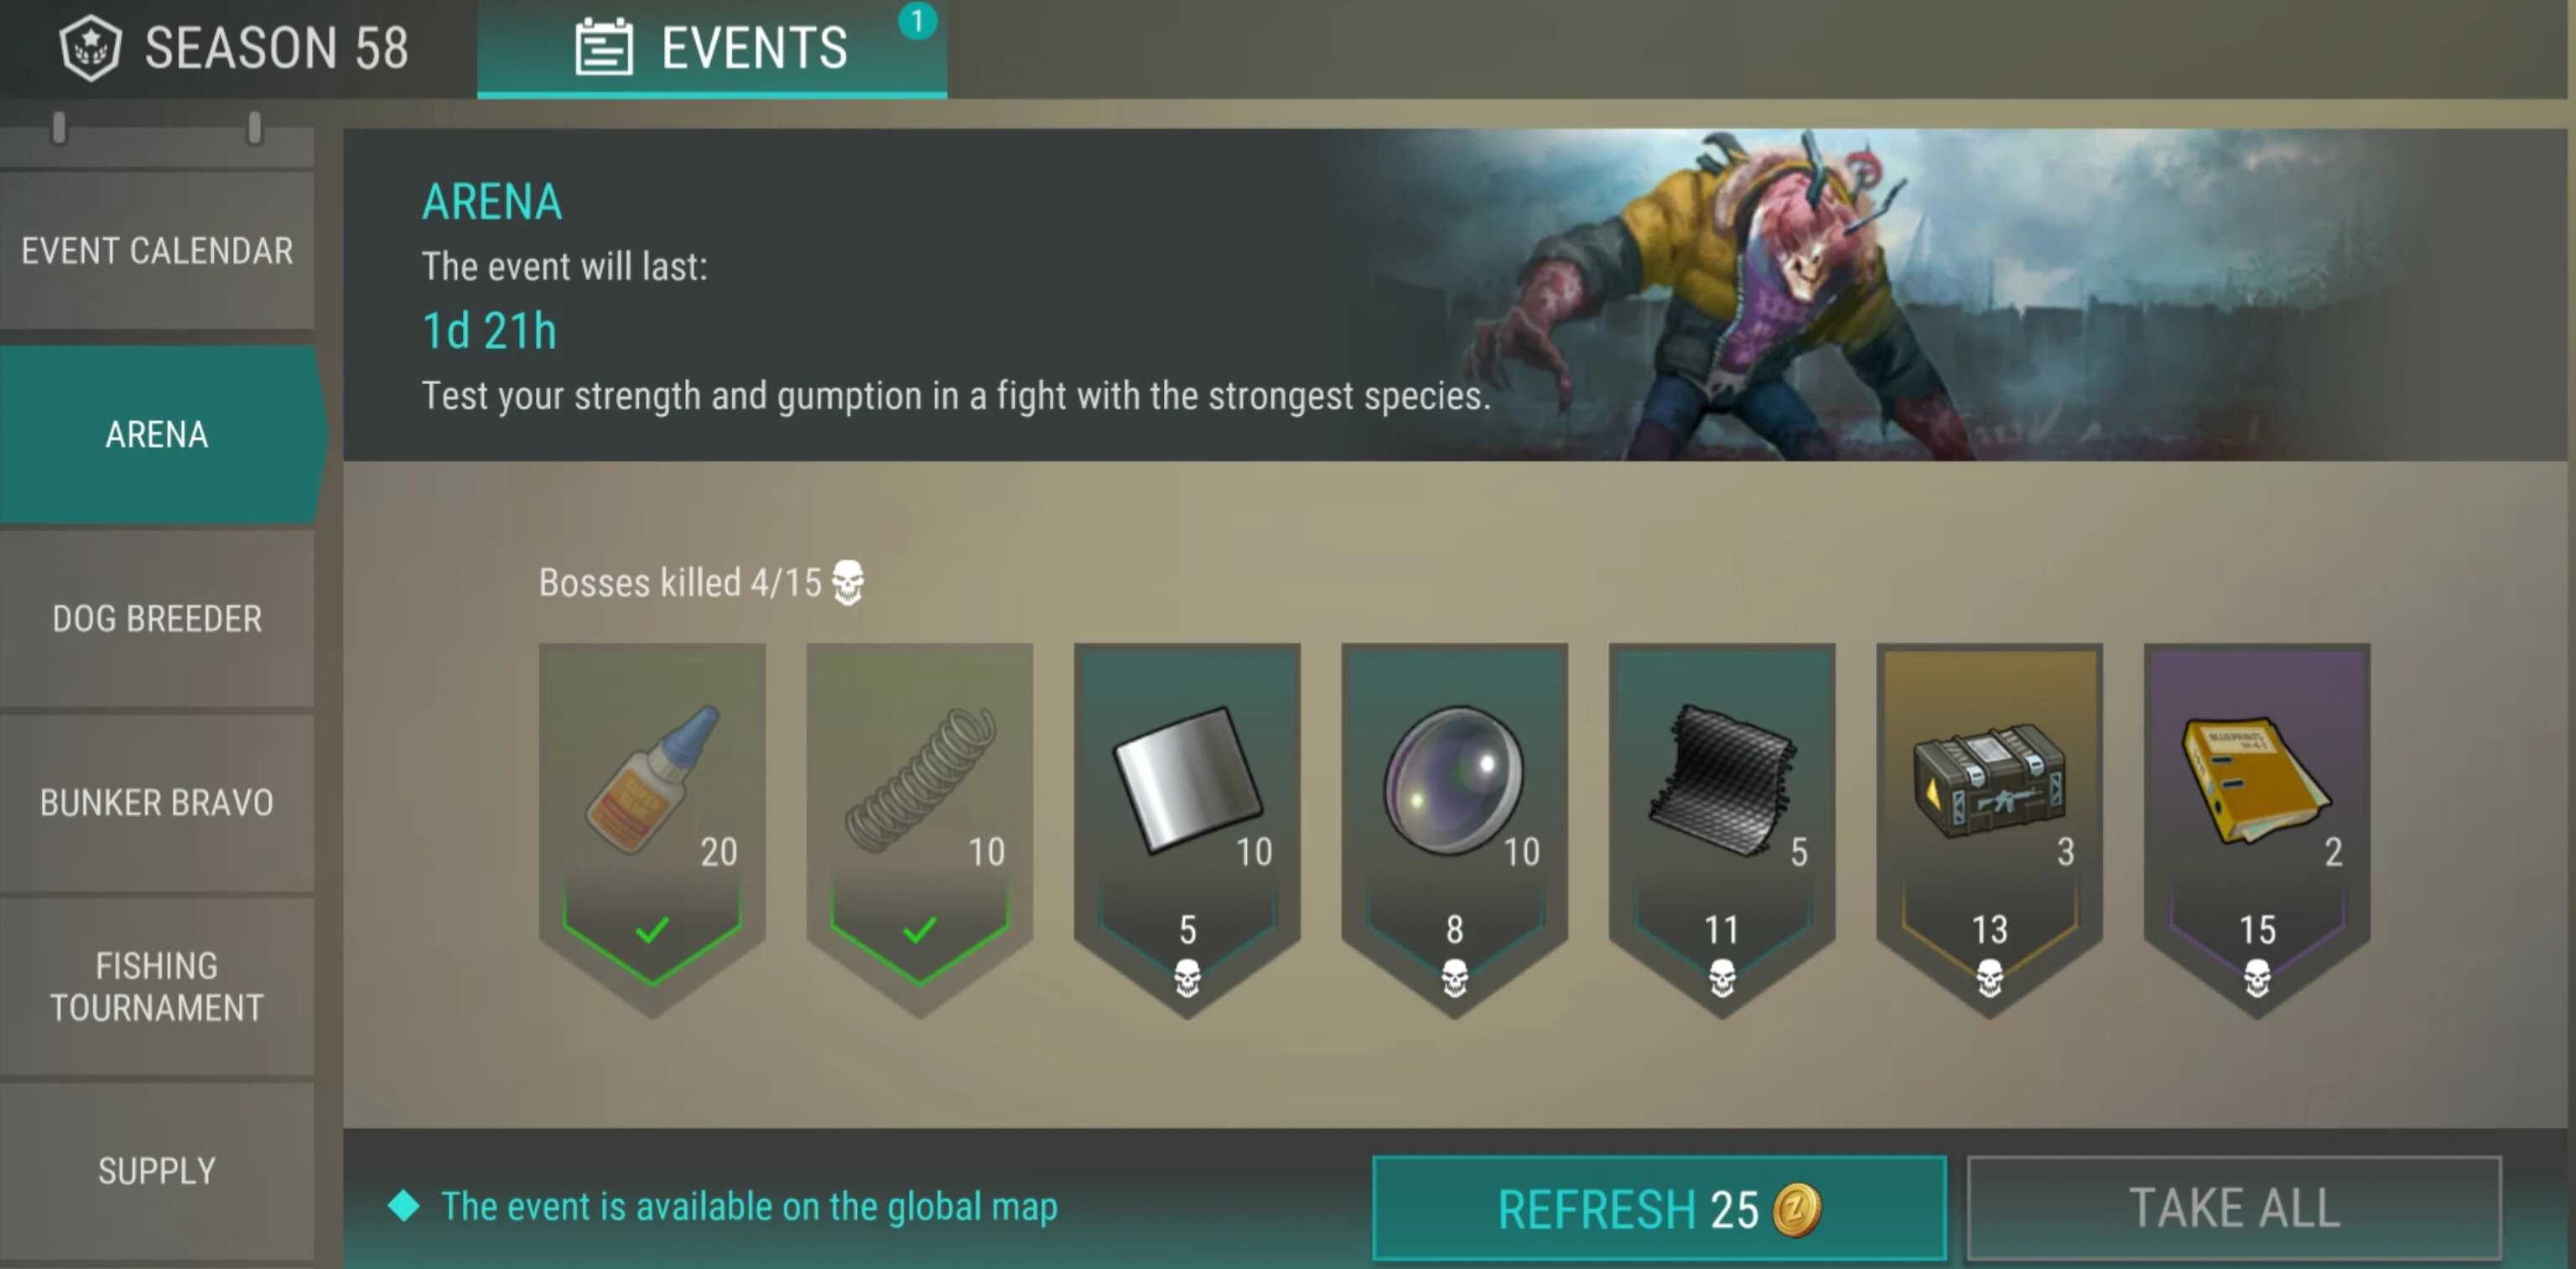Image resolution: width=2576 pixels, height=1269 pixels.
Task: Click the Take All button
Action: pos(2234,1208)
